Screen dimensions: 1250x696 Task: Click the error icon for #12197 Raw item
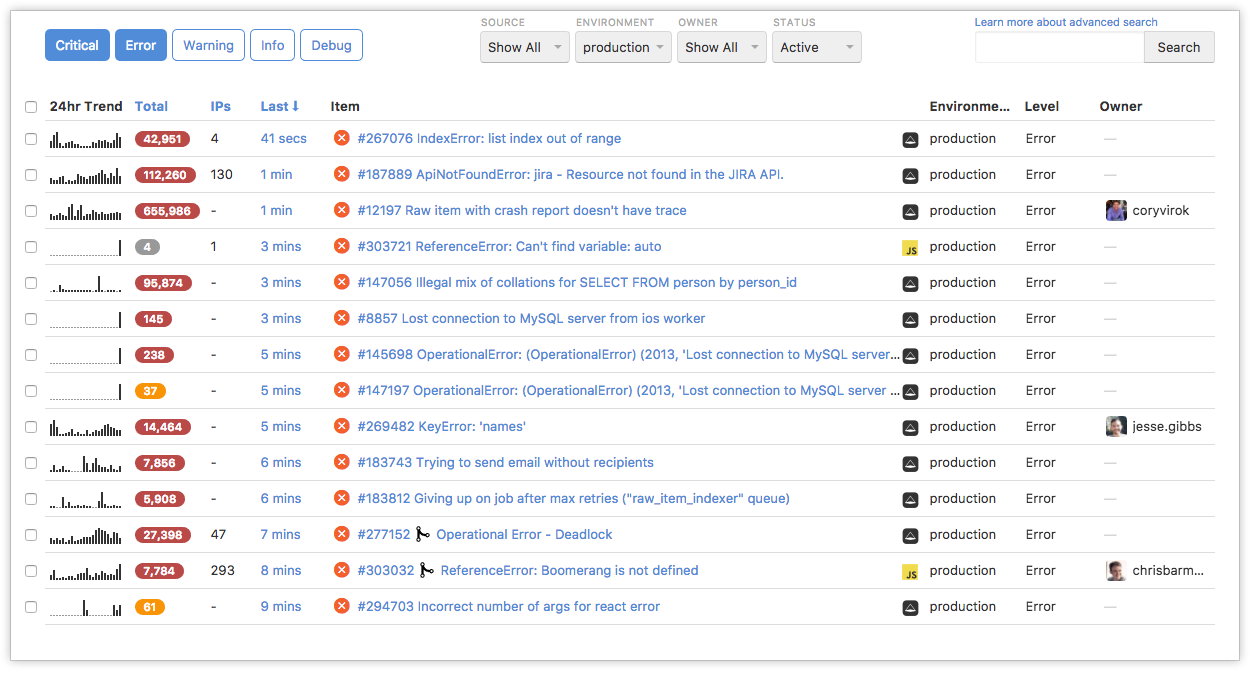(341, 211)
